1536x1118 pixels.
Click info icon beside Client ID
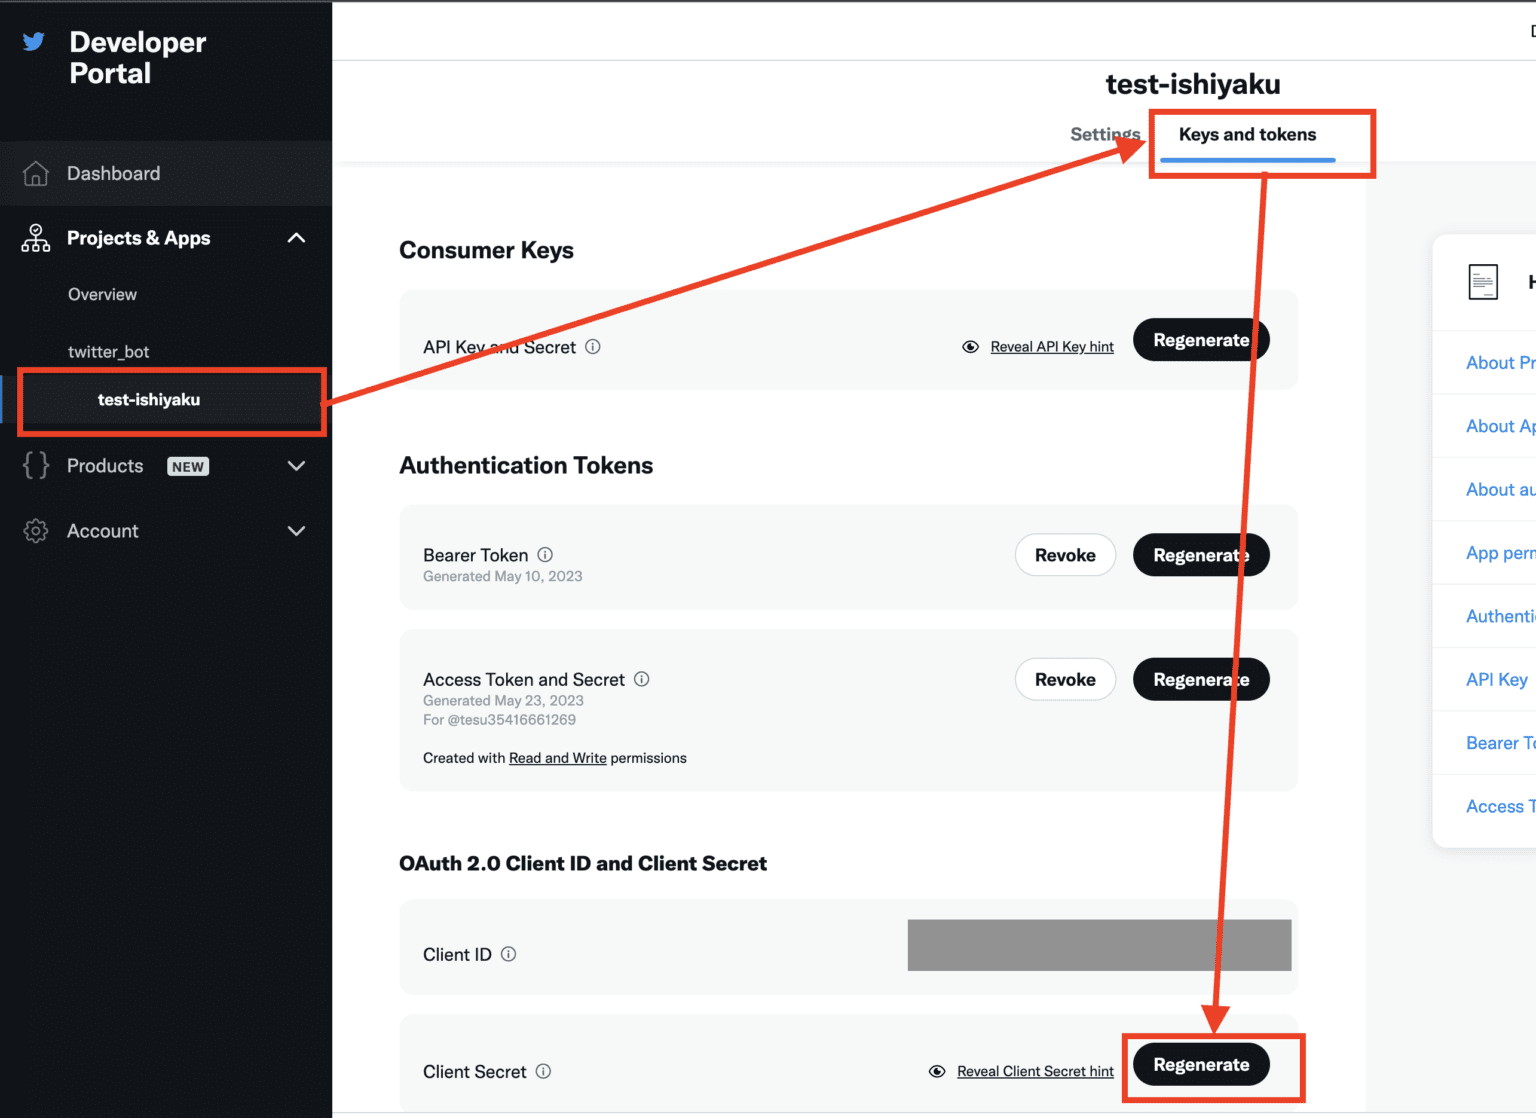pyautogui.click(x=508, y=954)
